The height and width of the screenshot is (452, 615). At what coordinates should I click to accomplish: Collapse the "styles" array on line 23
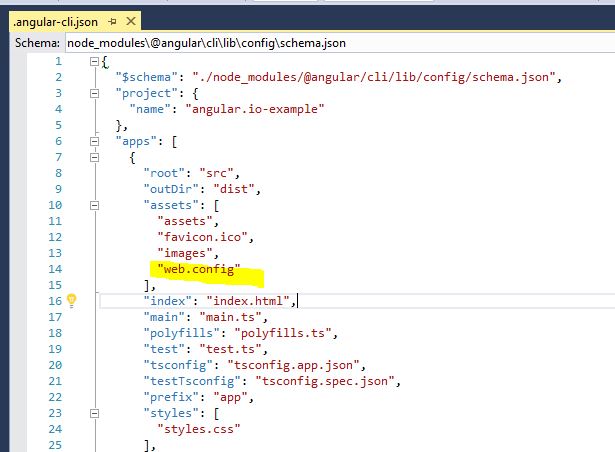pyautogui.click(x=94, y=413)
